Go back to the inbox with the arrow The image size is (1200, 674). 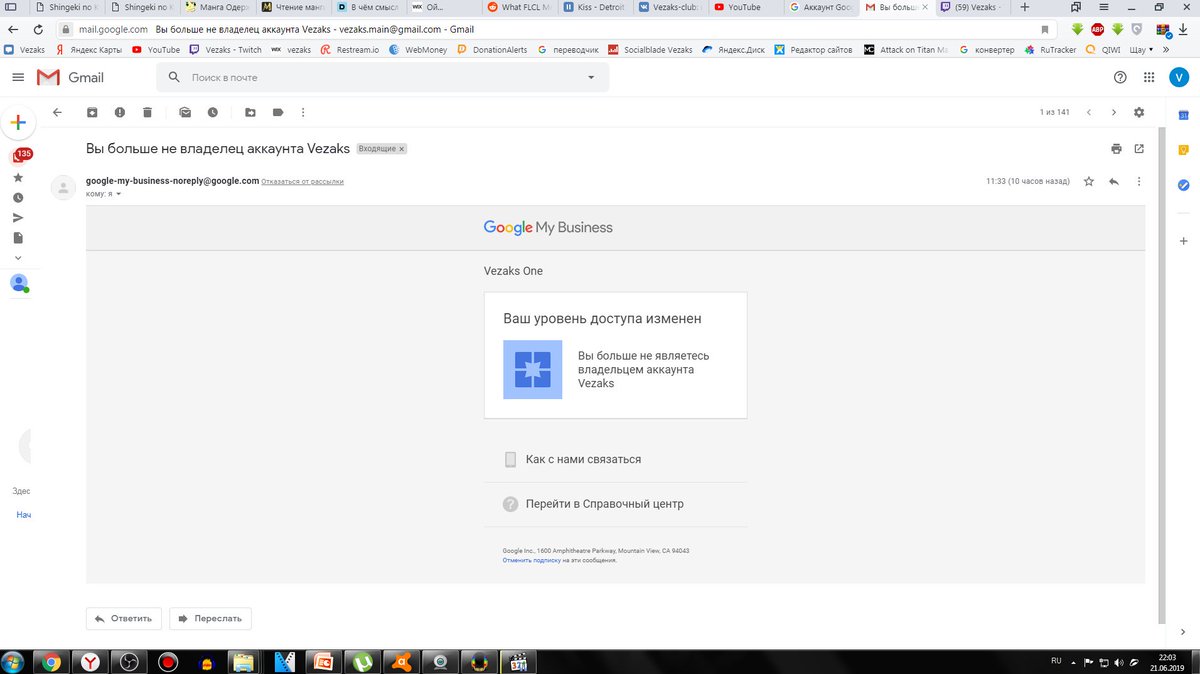pos(57,113)
